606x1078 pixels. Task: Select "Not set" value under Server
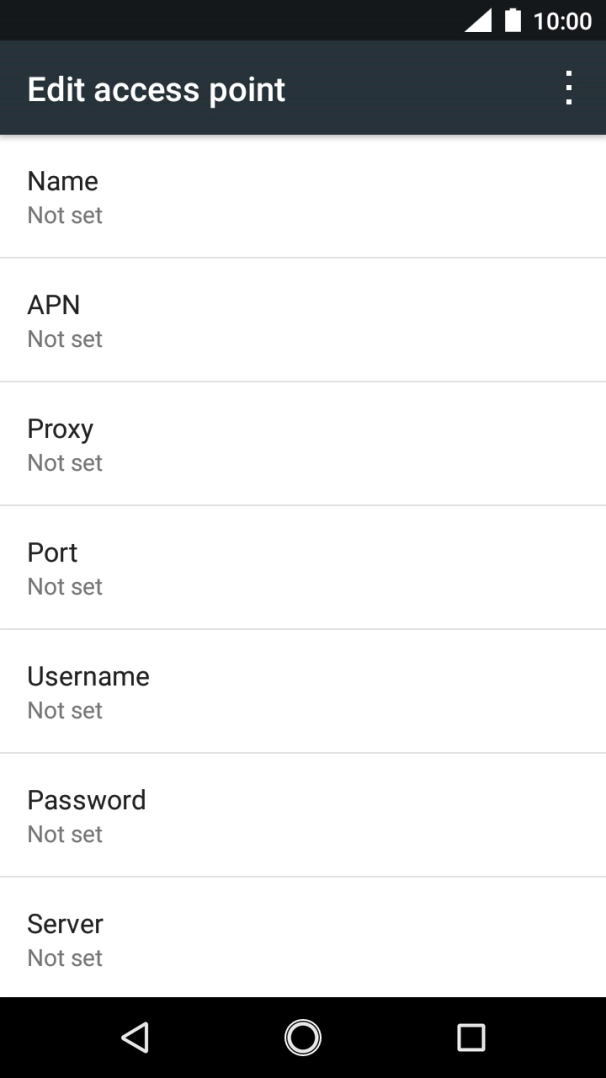tap(65, 958)
